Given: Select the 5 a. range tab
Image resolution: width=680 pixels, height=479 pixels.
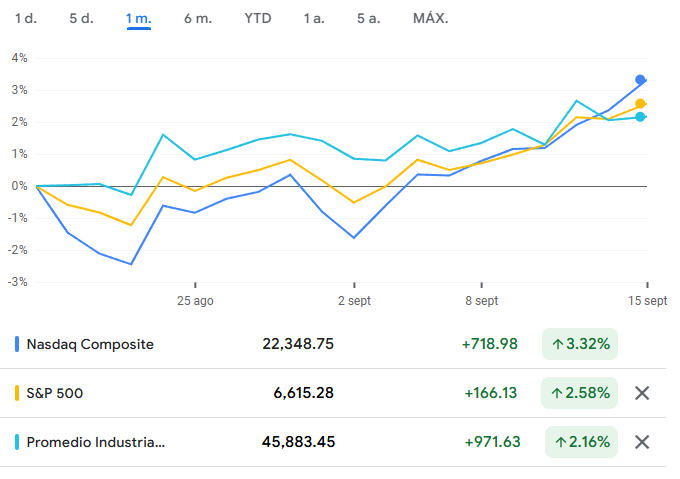Looking at the screenshot, I should [x=369, y=19].
